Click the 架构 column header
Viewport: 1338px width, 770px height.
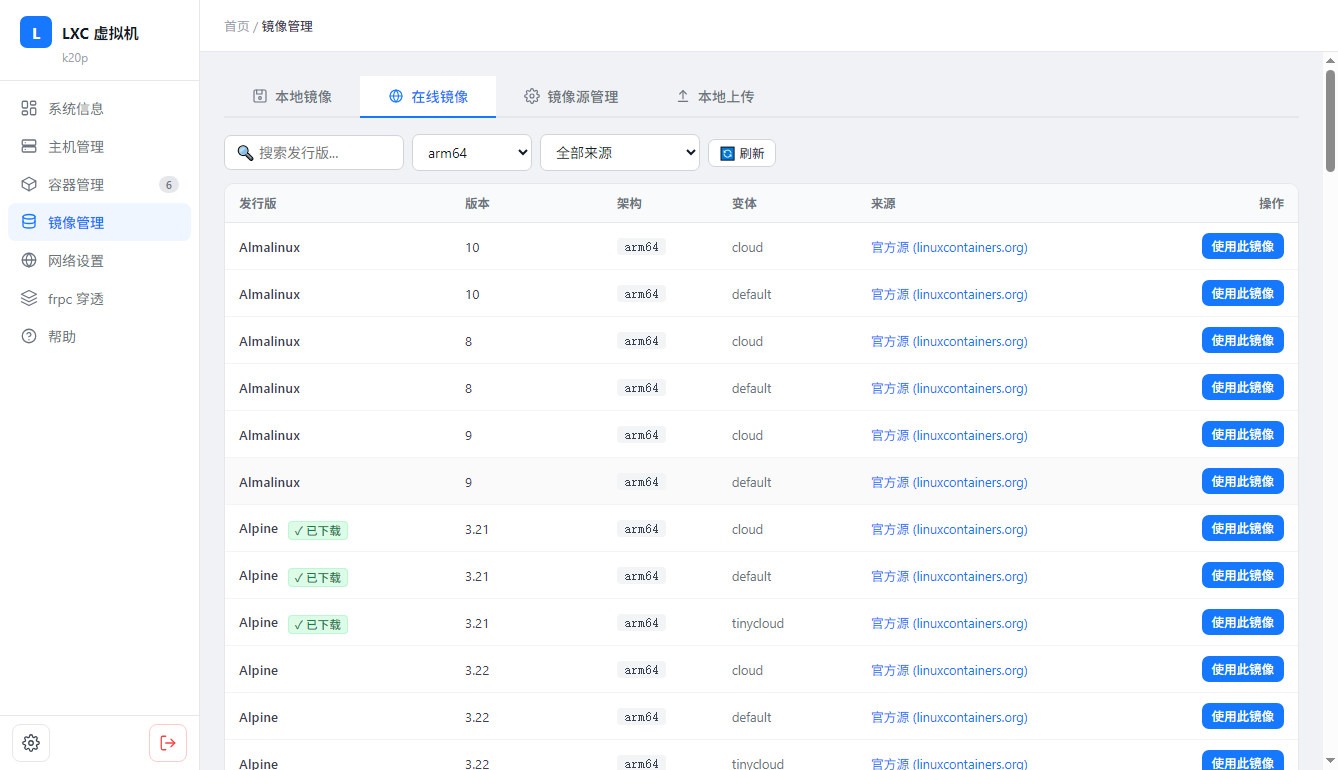point(629,203)
